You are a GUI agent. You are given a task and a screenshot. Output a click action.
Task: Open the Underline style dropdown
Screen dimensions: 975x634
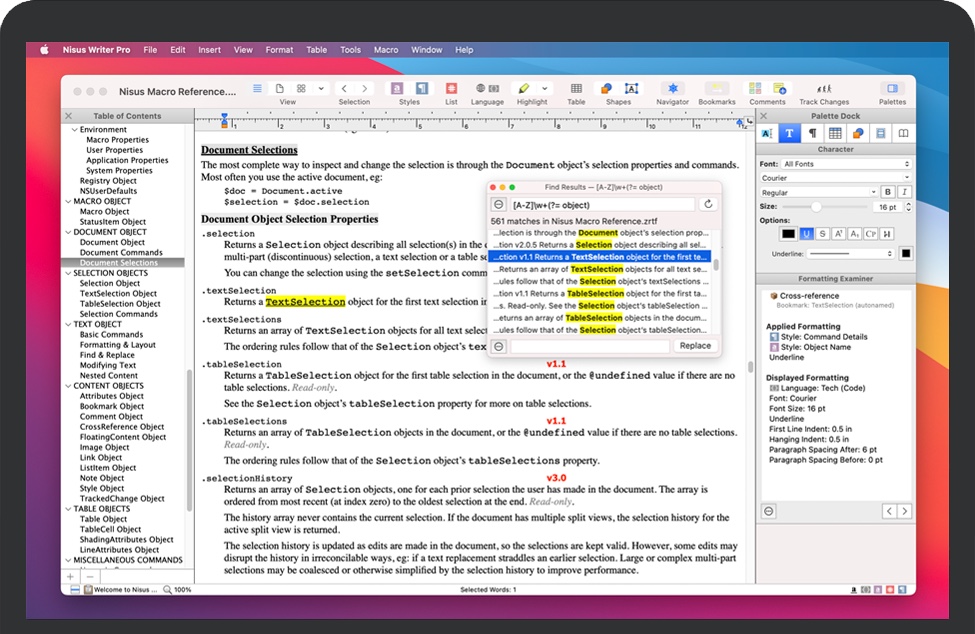(848, 254)
